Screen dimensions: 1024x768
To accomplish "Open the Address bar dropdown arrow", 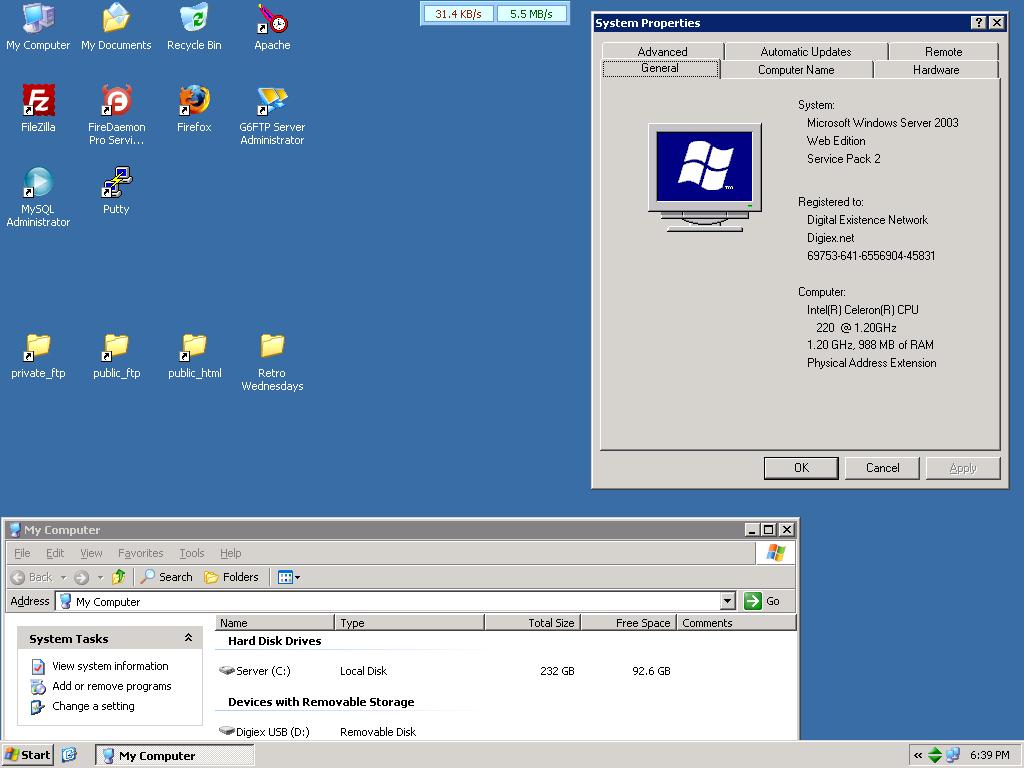I will point(728,601).
